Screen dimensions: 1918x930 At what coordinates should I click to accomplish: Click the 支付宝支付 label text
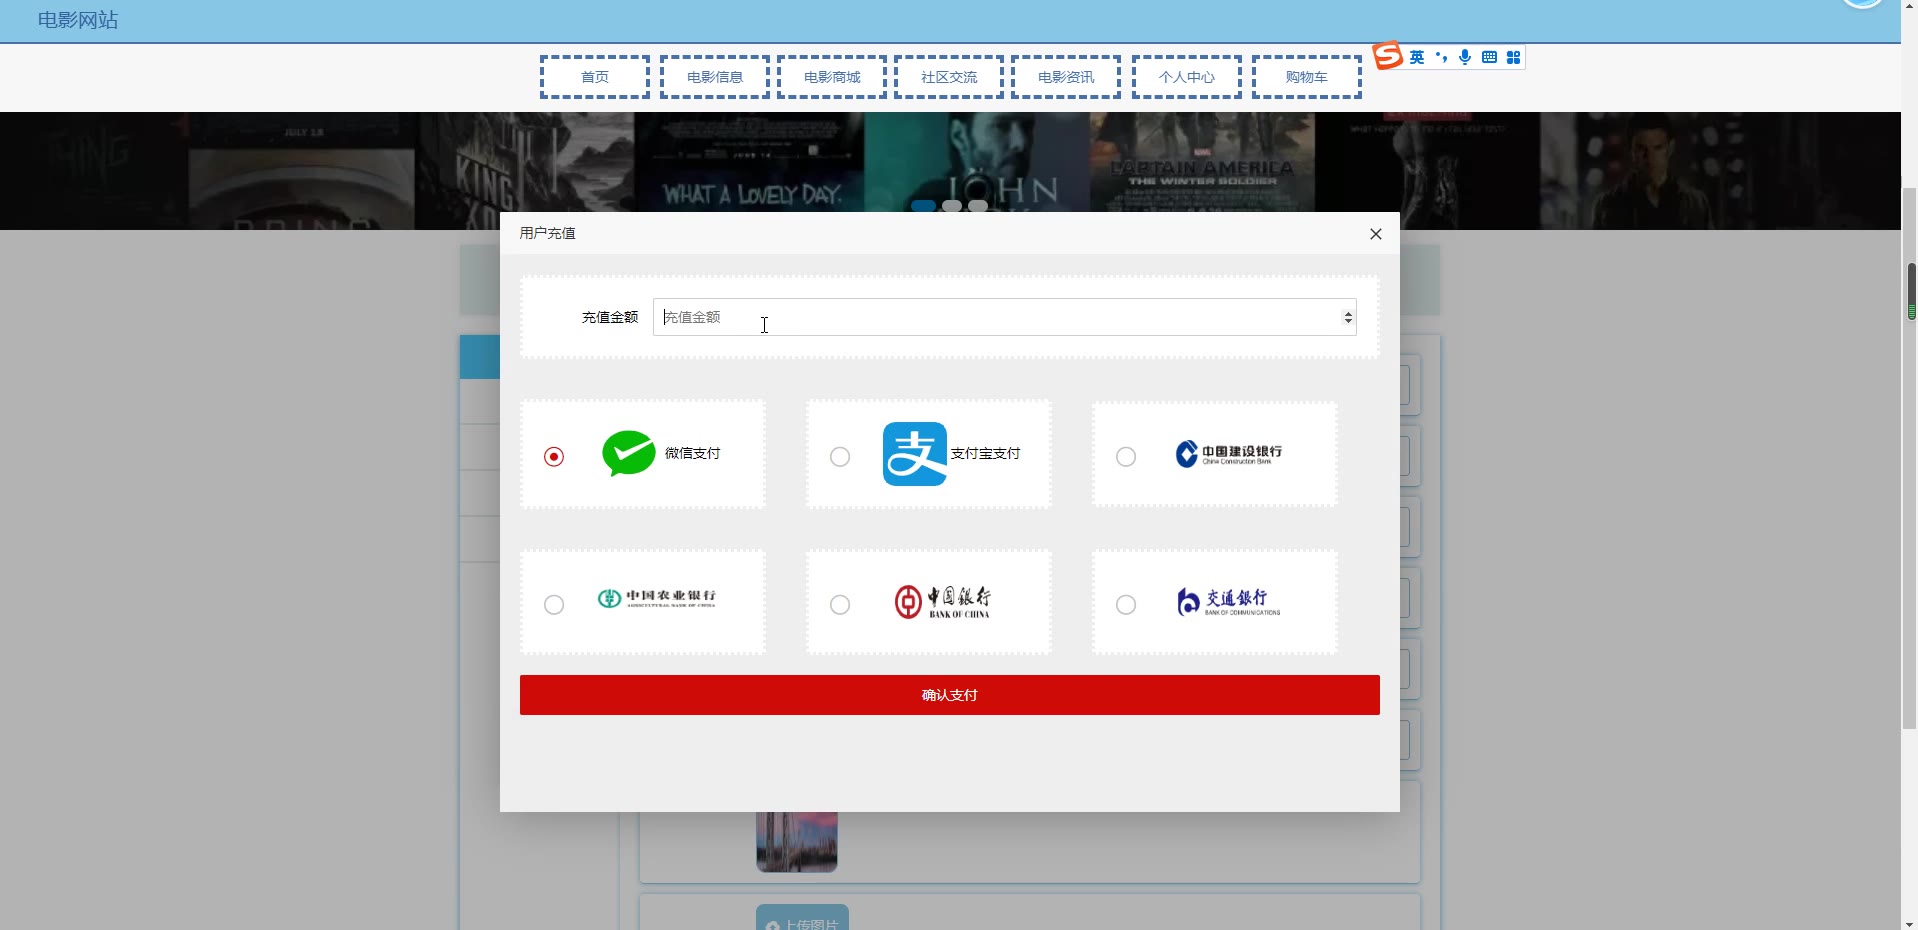click(x=985, y=453)
